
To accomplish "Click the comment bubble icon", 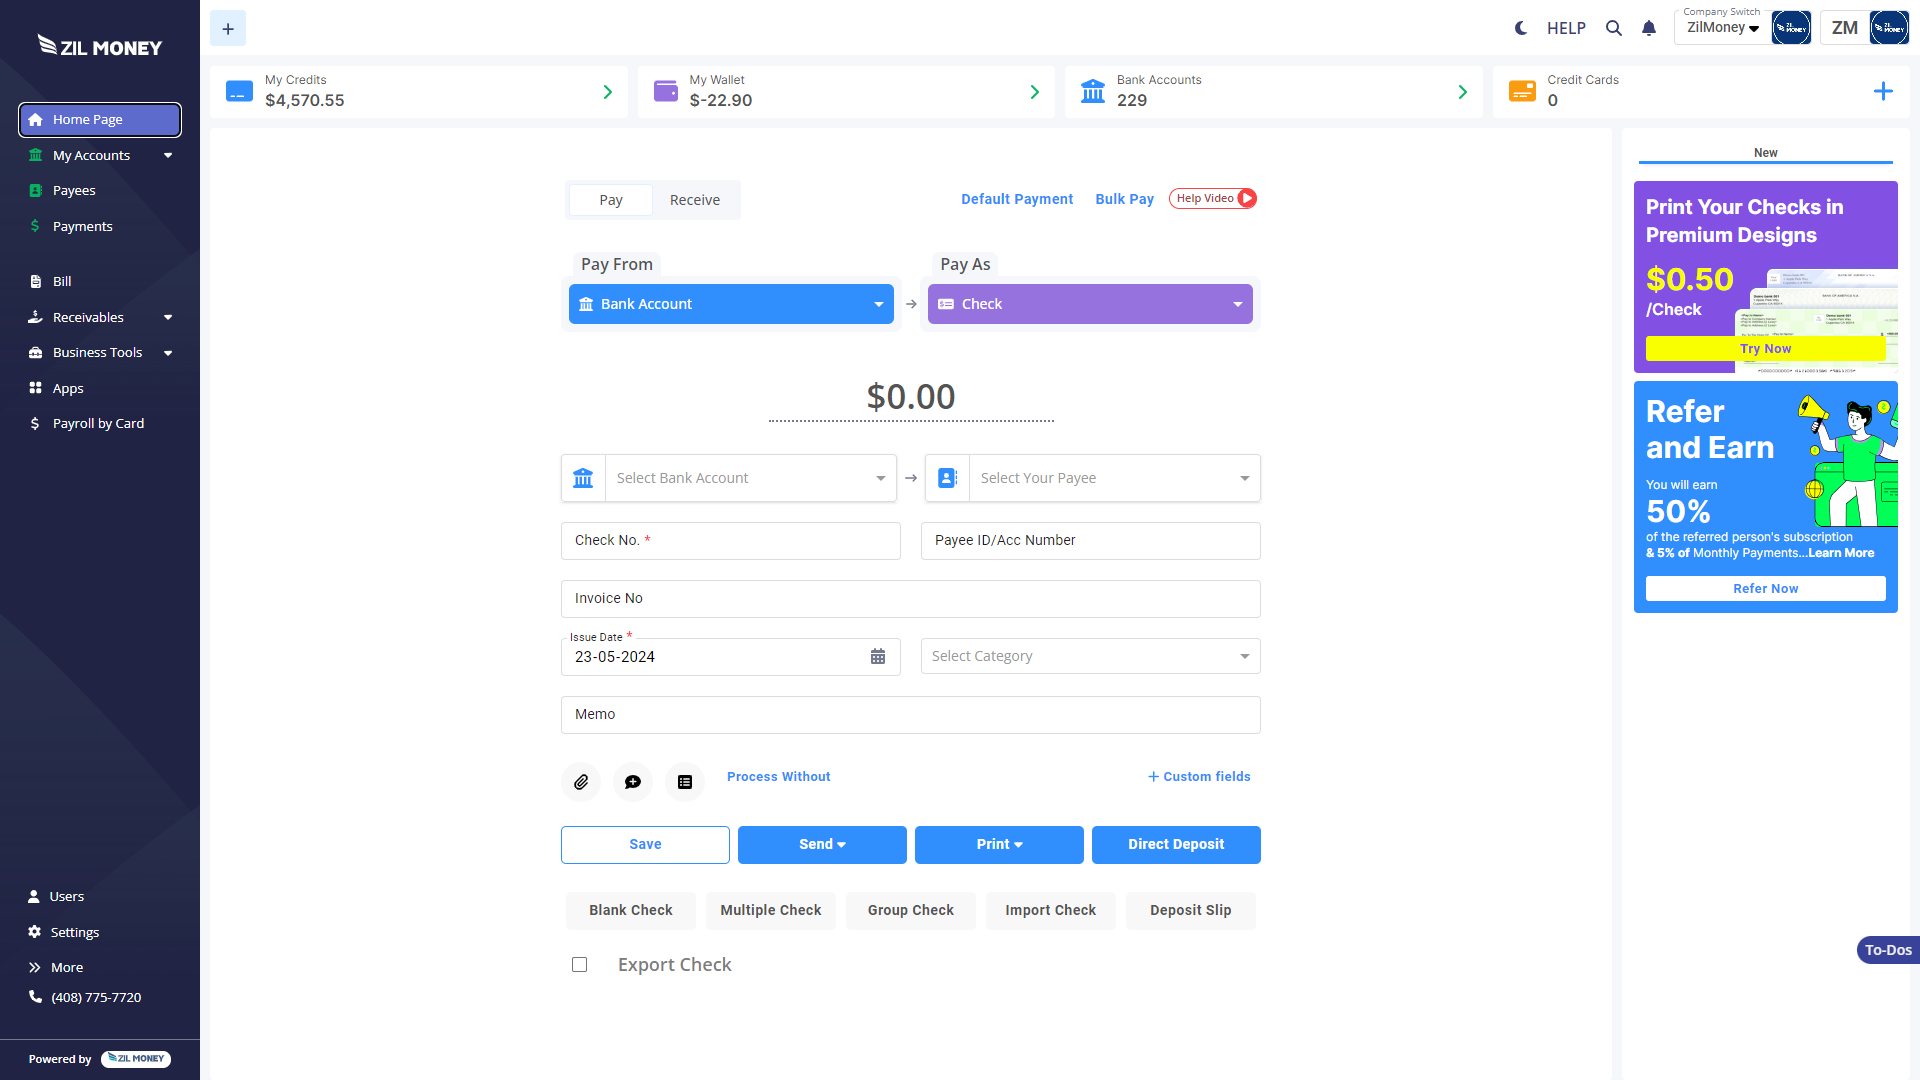I will point(633,782).
